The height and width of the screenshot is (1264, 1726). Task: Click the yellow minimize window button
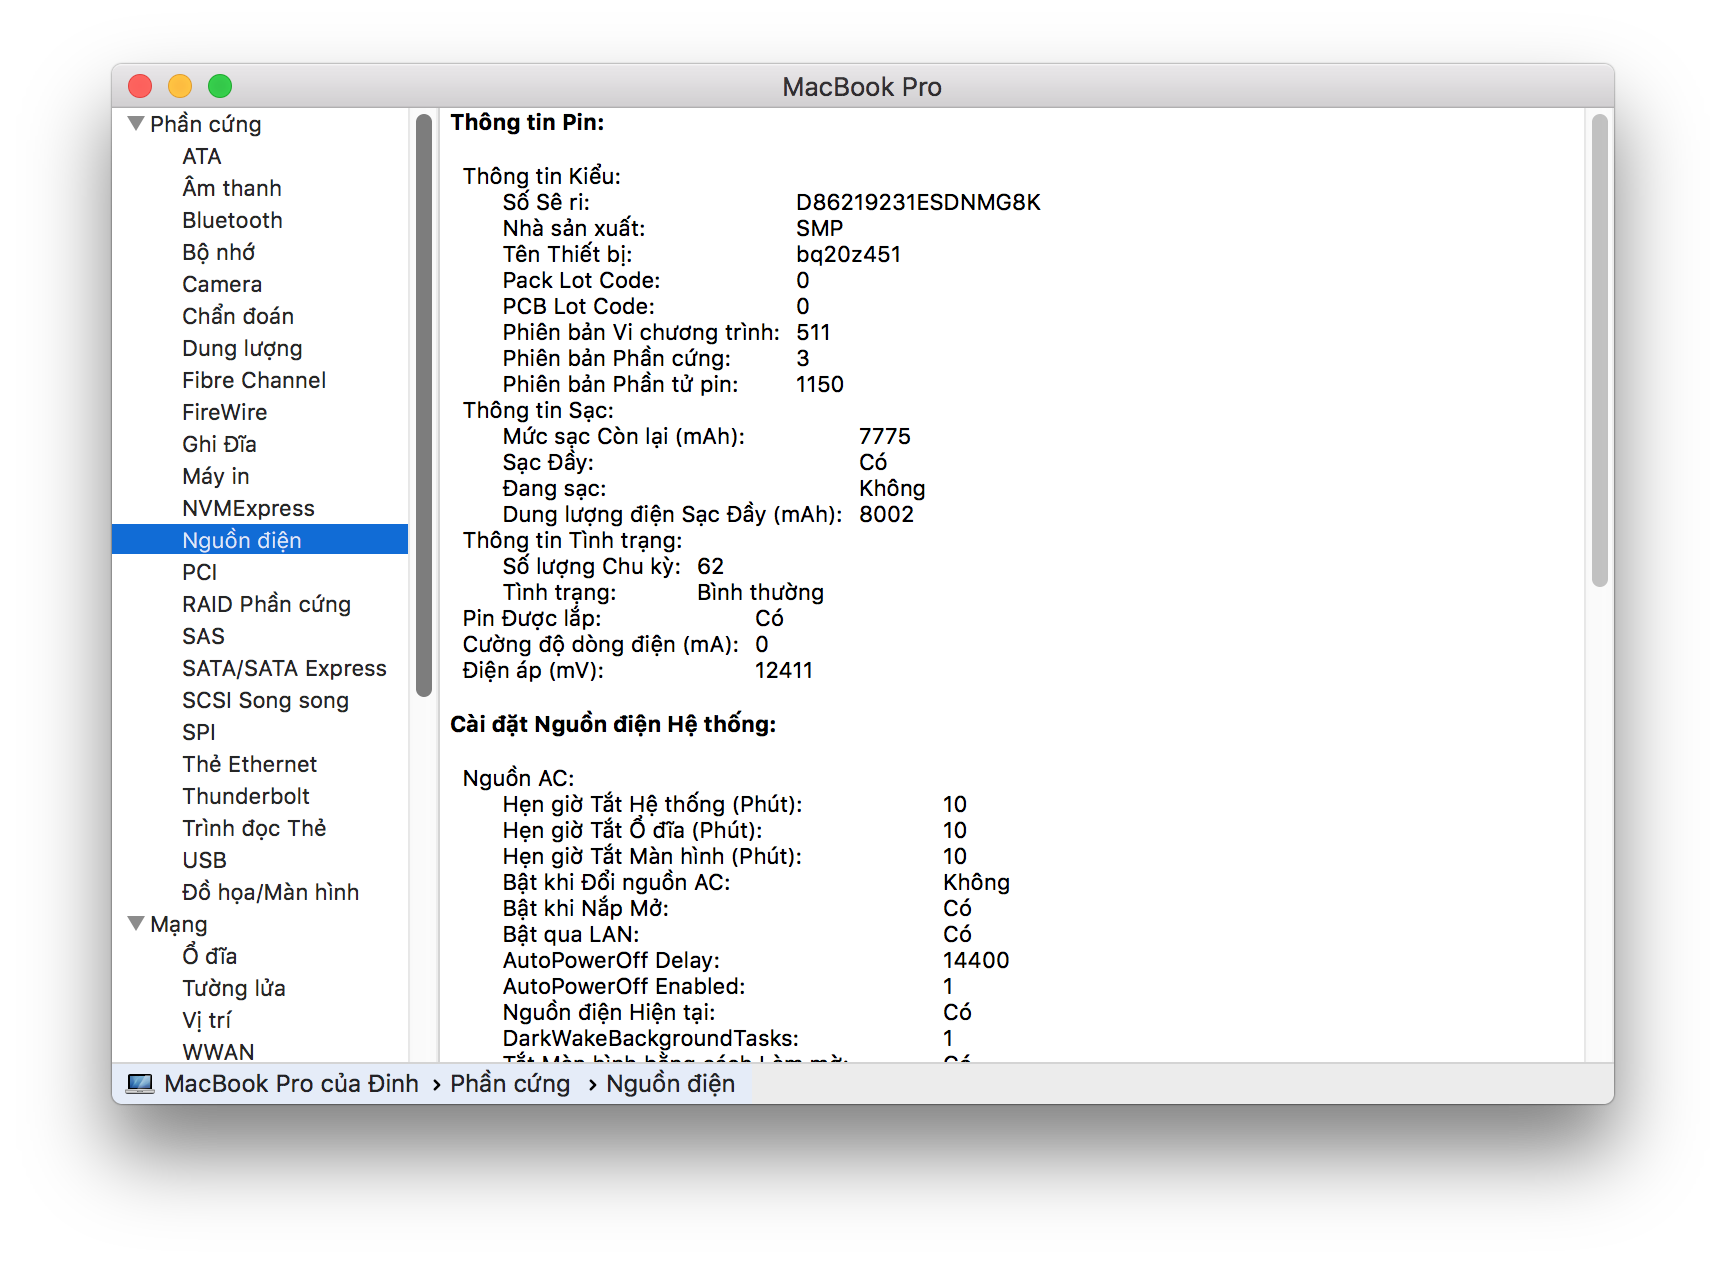point(180,87)
